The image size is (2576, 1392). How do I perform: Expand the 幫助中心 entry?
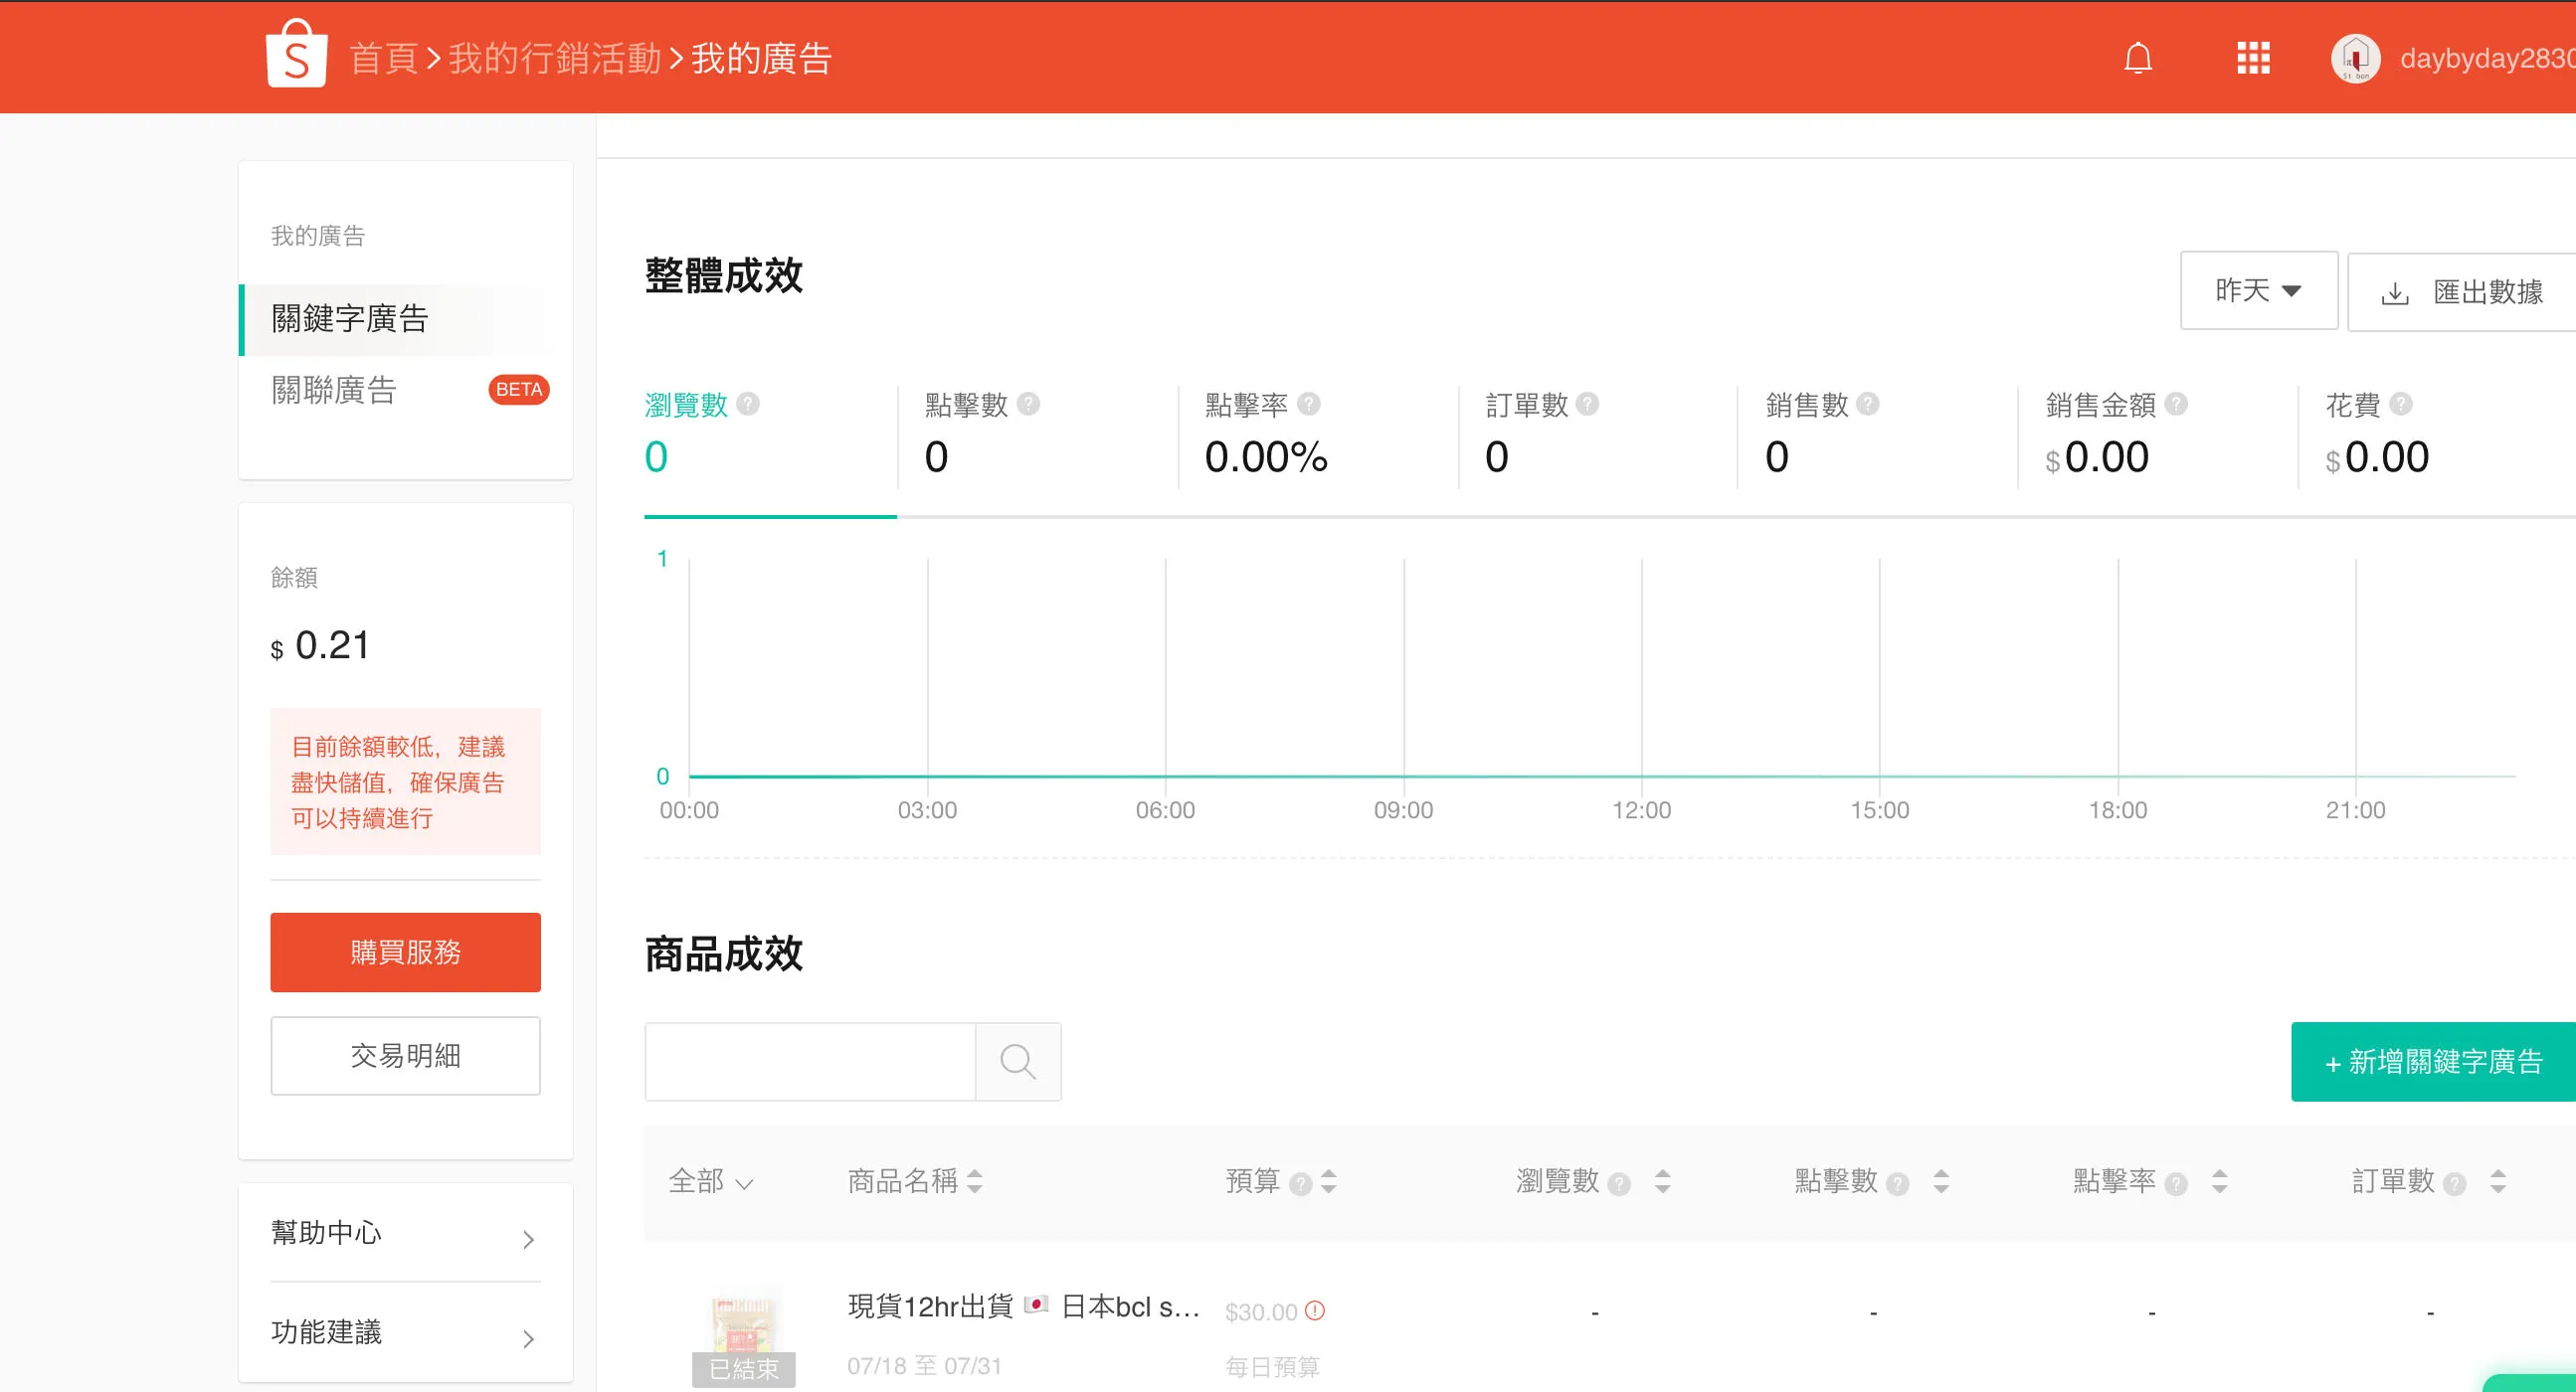(405, 1234)
